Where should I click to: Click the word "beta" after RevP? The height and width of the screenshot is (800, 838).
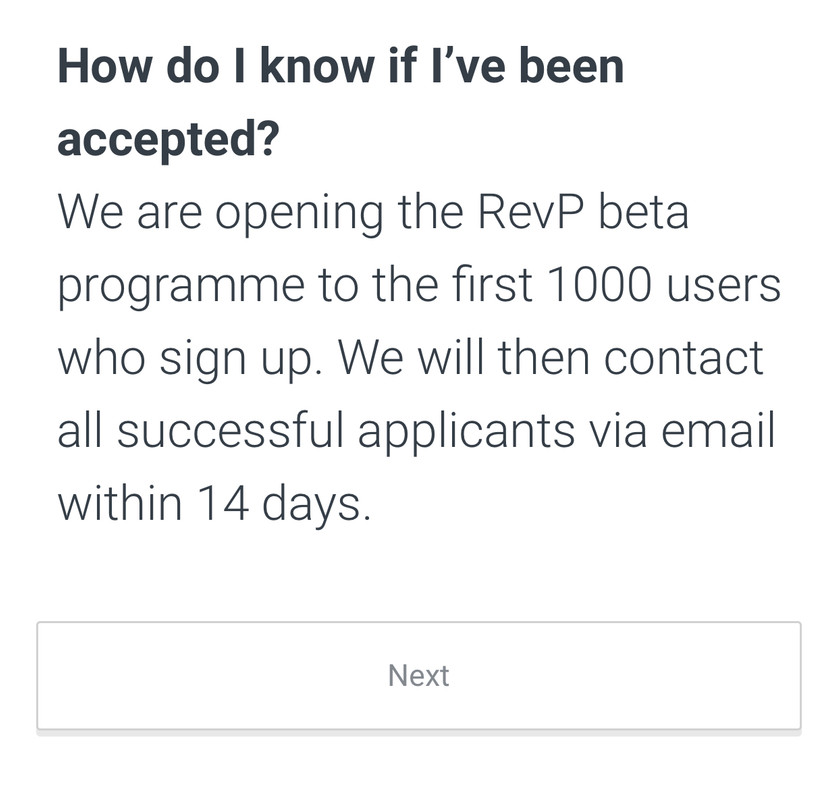[x=643, y=212]
